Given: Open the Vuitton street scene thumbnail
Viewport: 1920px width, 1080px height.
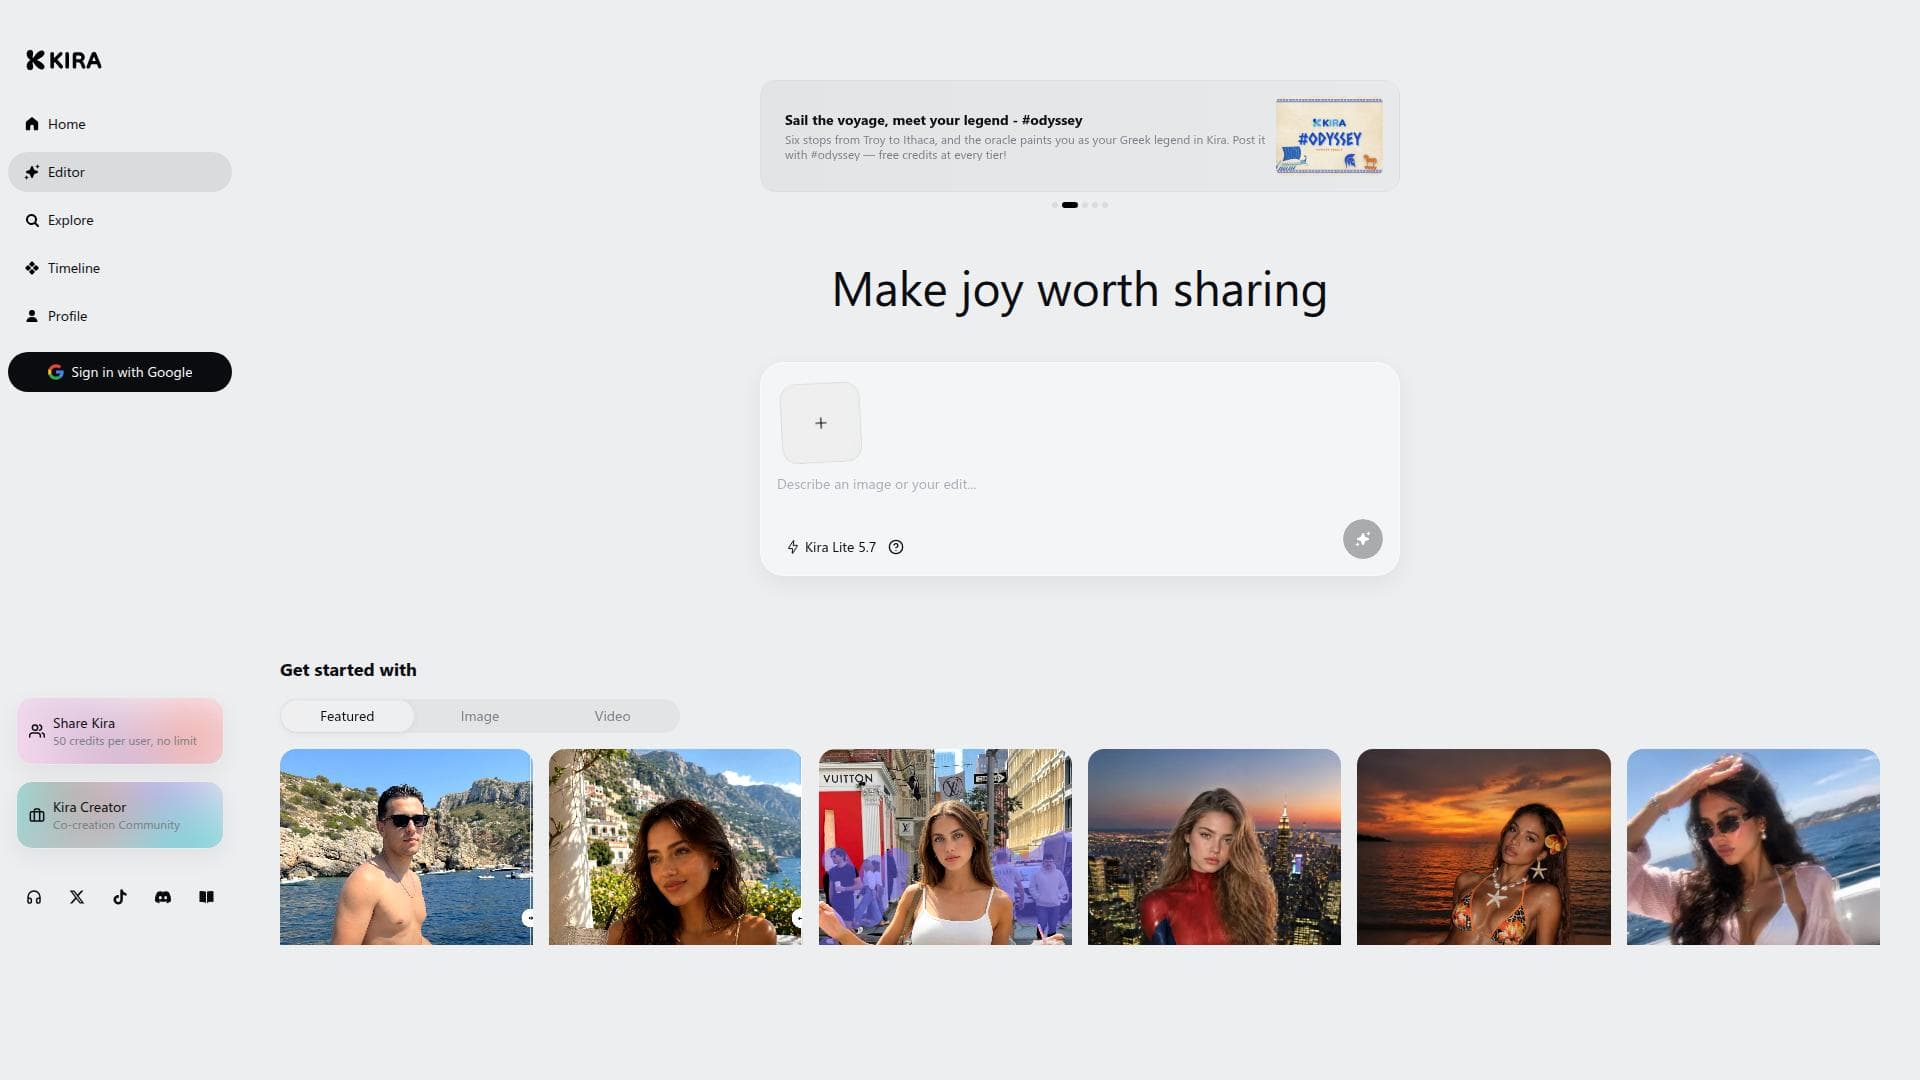Looking at the screenshot, I should pyautogui.click(x=945, y=847).
